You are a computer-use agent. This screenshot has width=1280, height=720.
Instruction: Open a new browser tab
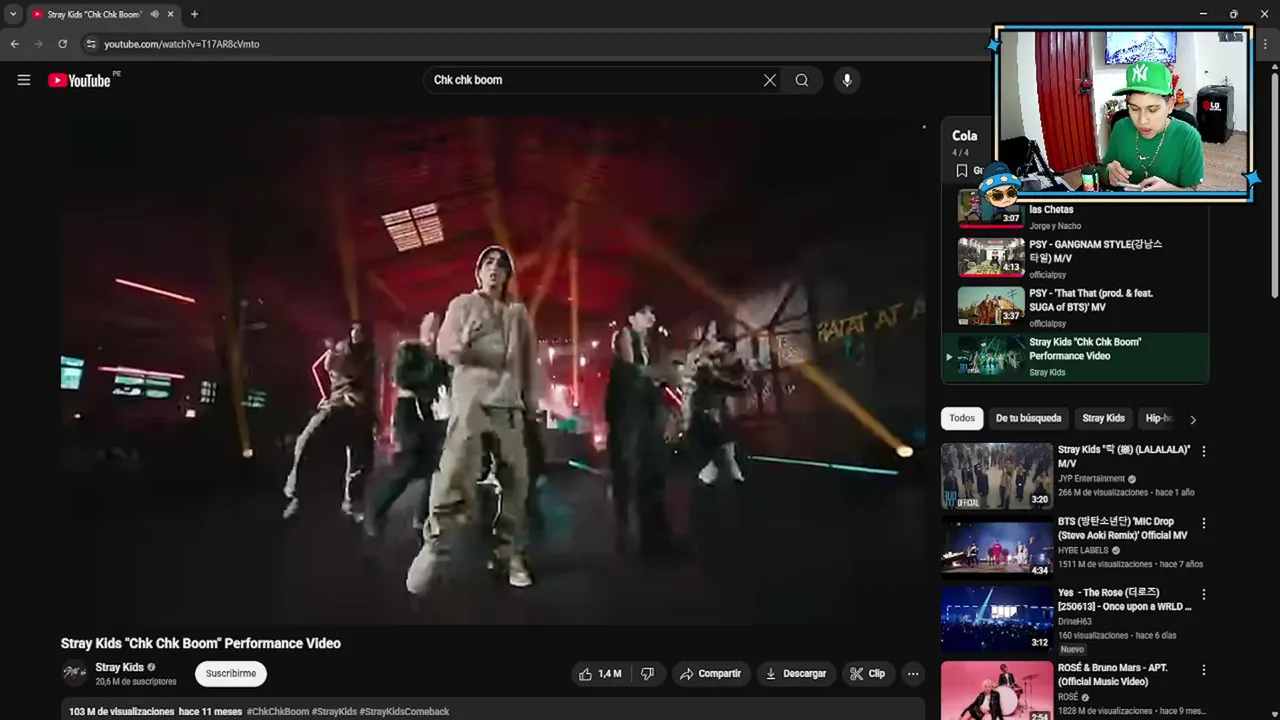pyautogui.click(x=194, y=14)
